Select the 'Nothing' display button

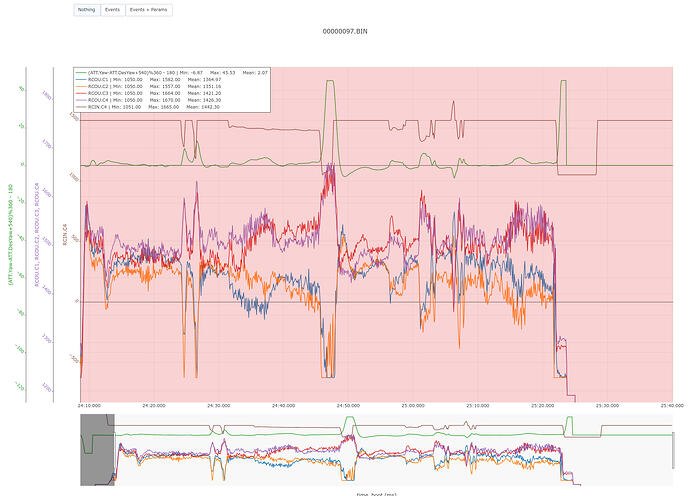87,10
